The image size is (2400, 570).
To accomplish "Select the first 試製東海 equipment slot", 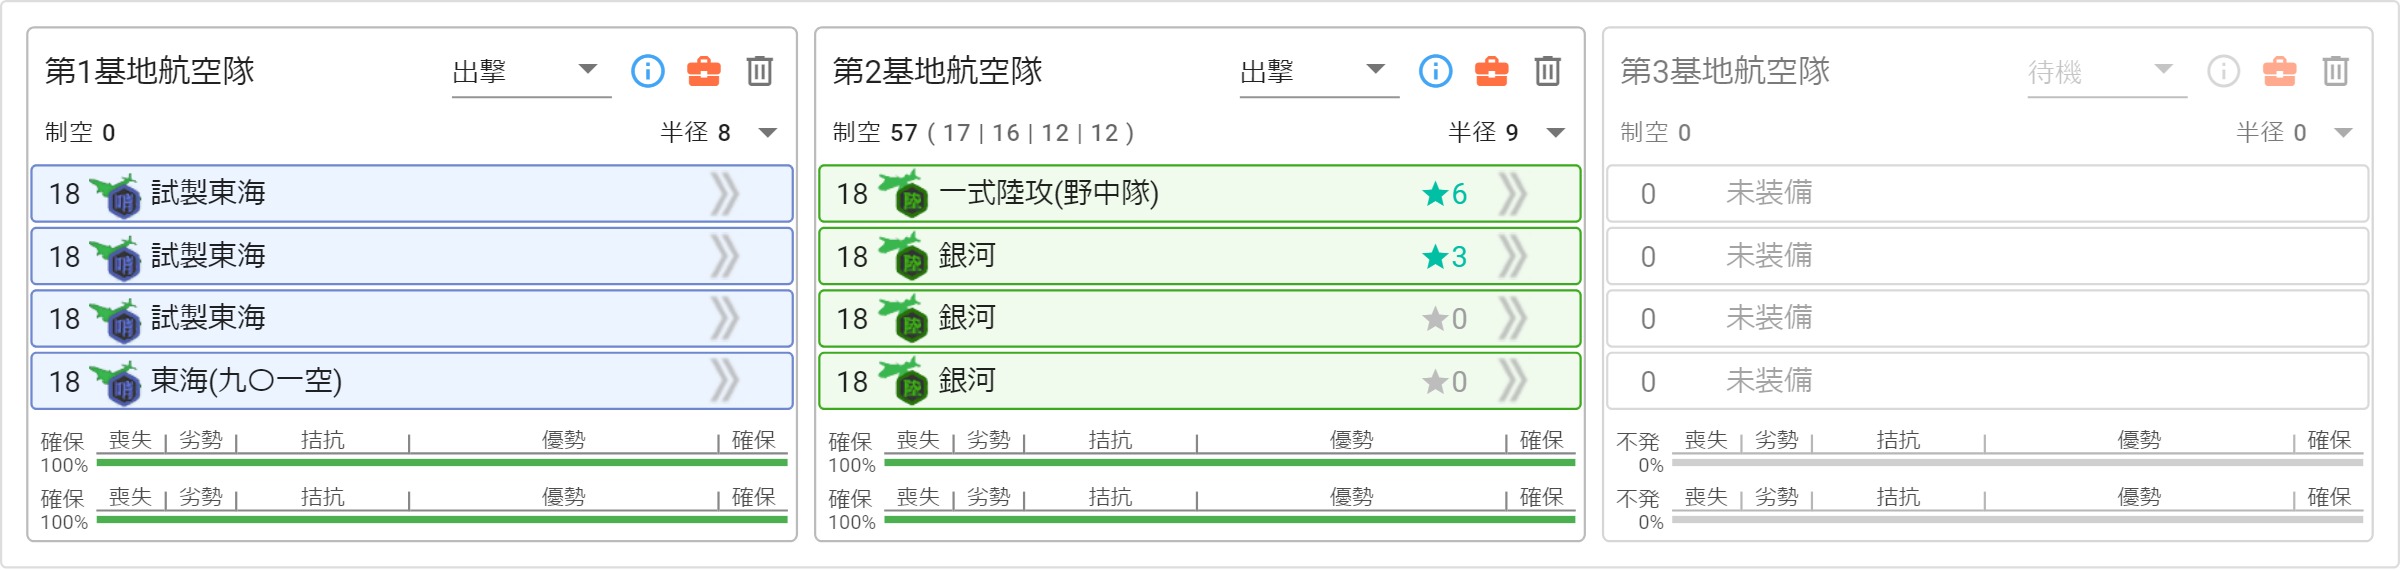I will coord(412,193).
